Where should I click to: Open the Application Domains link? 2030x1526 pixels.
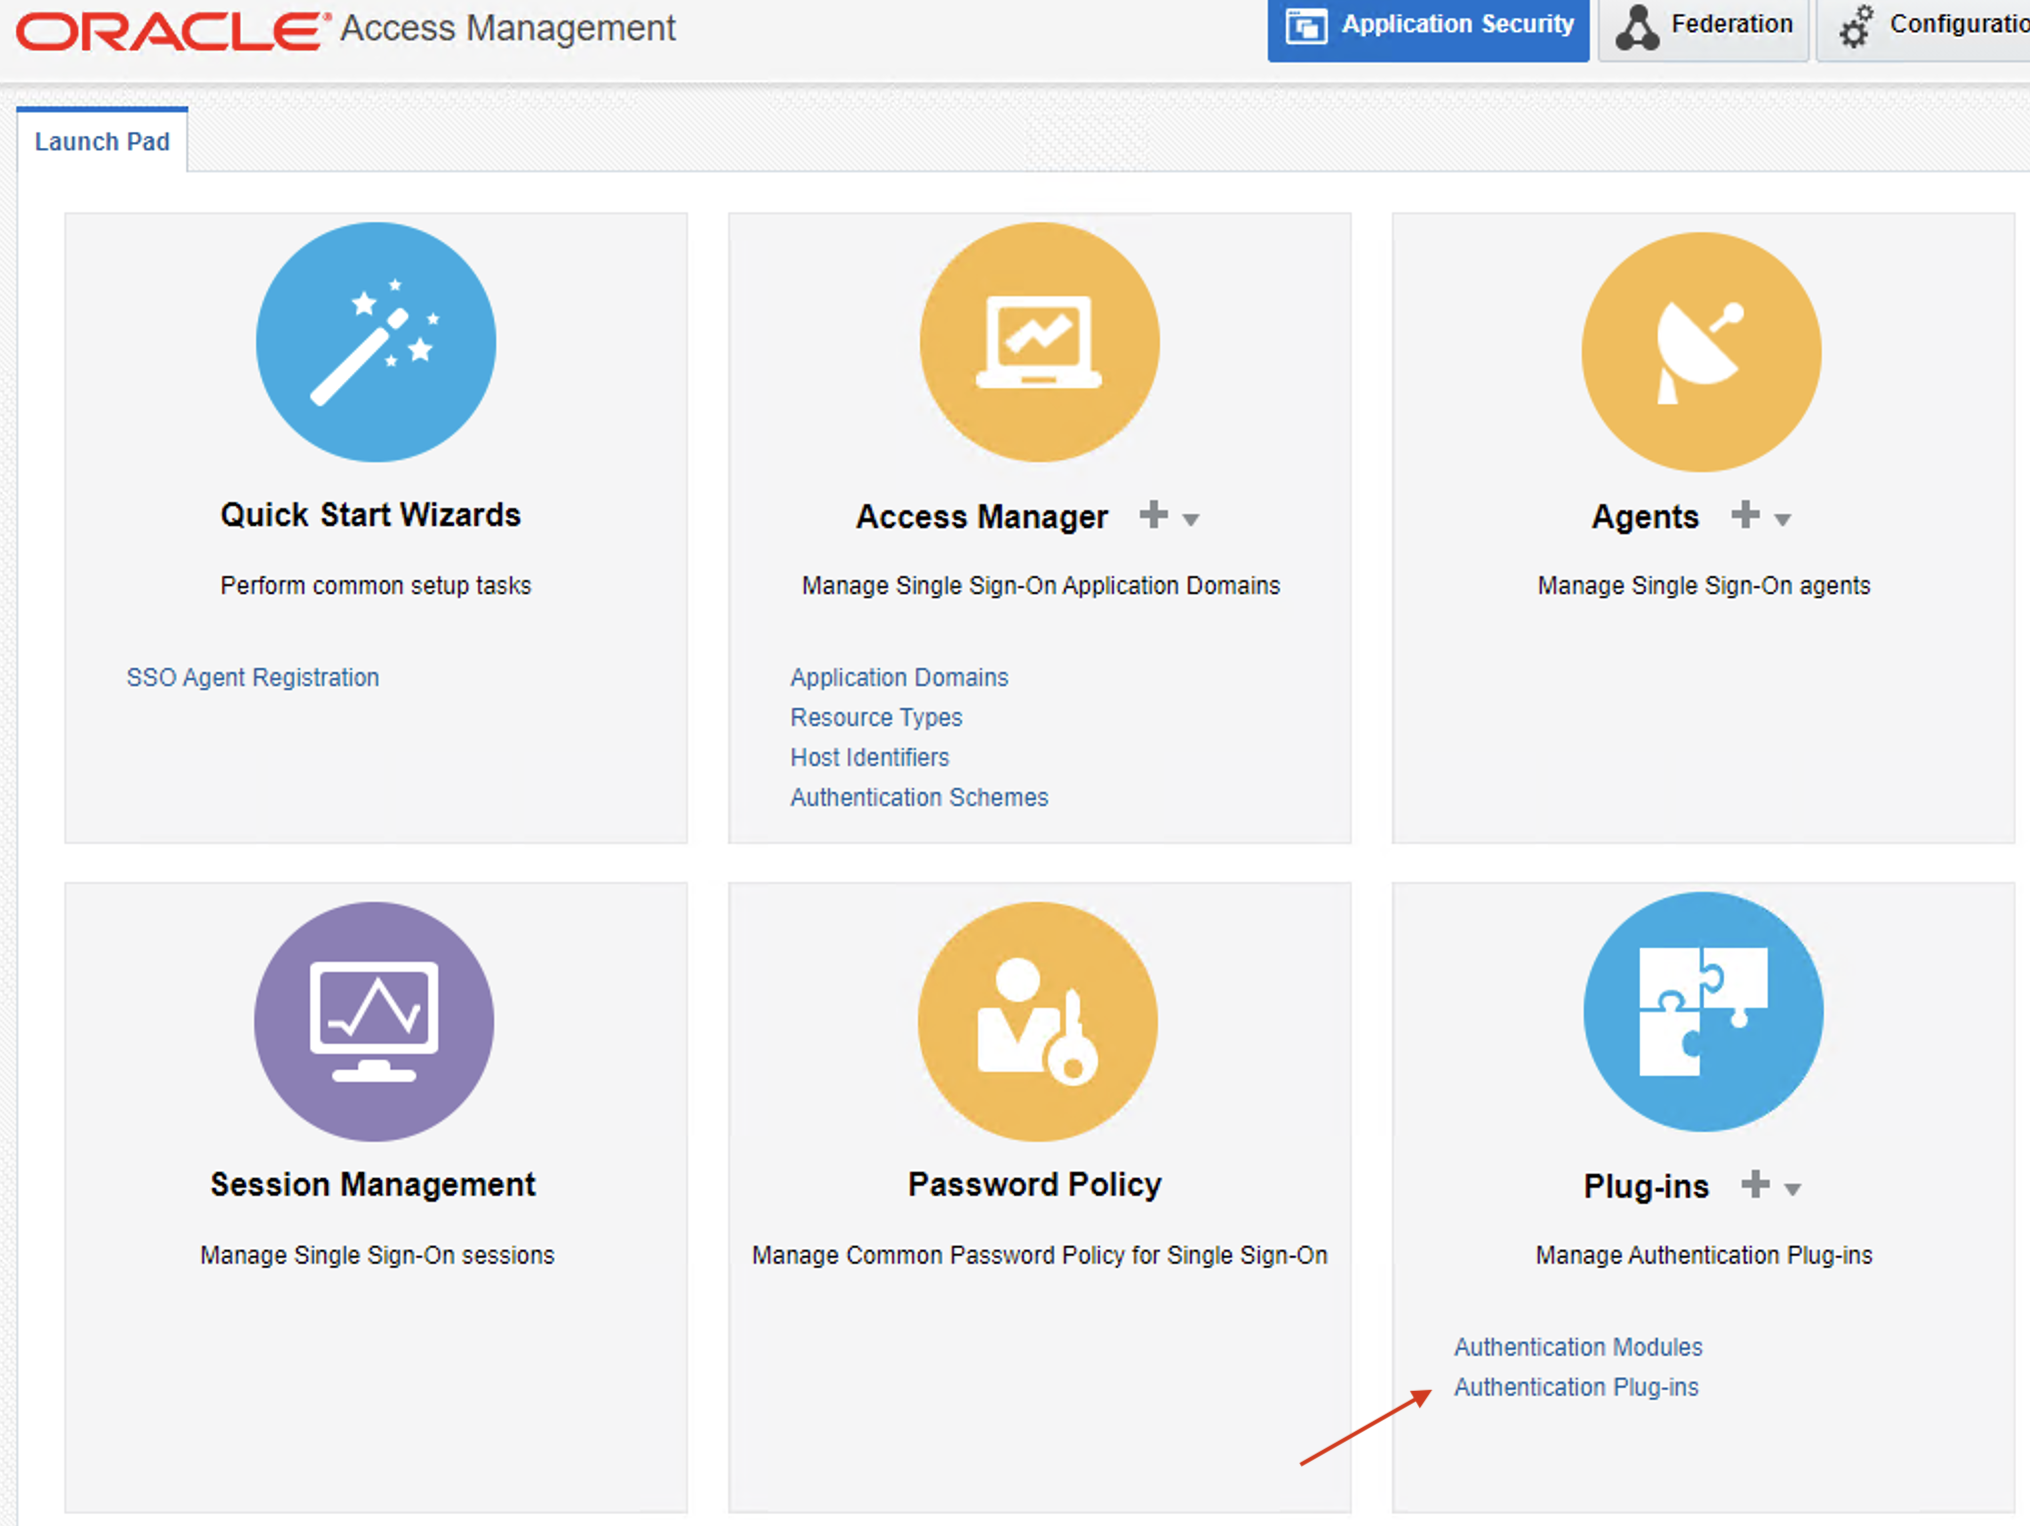click(x=899, y=677)
